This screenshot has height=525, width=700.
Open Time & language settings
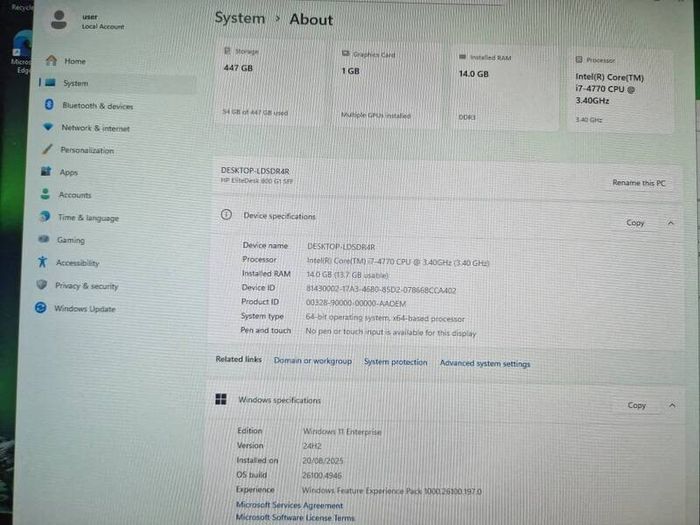(x=88, y=218)
